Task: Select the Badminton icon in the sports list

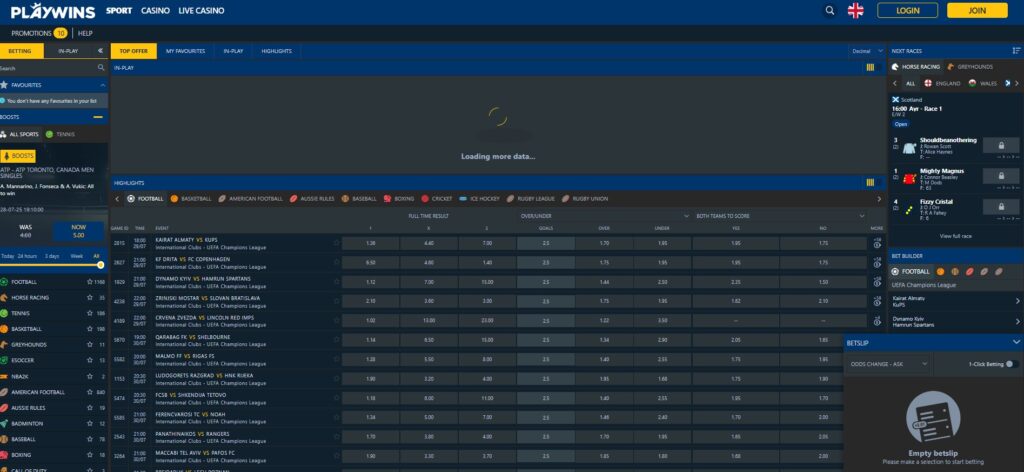Action: pos(4,424)
